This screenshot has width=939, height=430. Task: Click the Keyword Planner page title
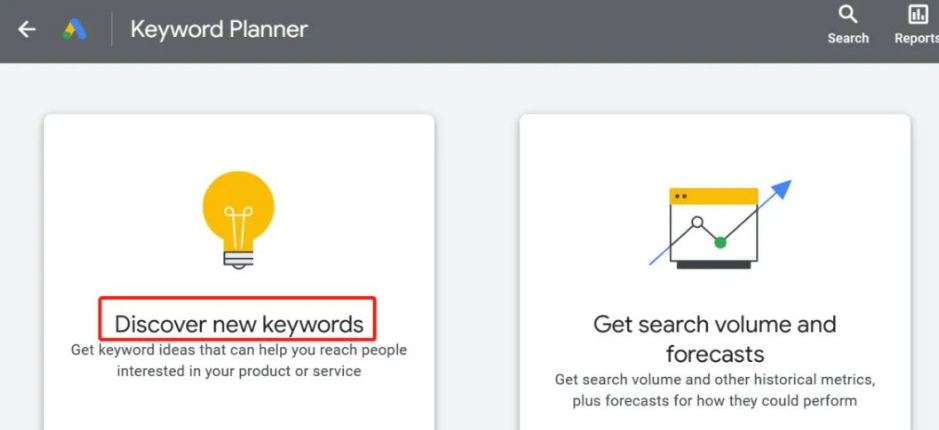tap(219, 29)
